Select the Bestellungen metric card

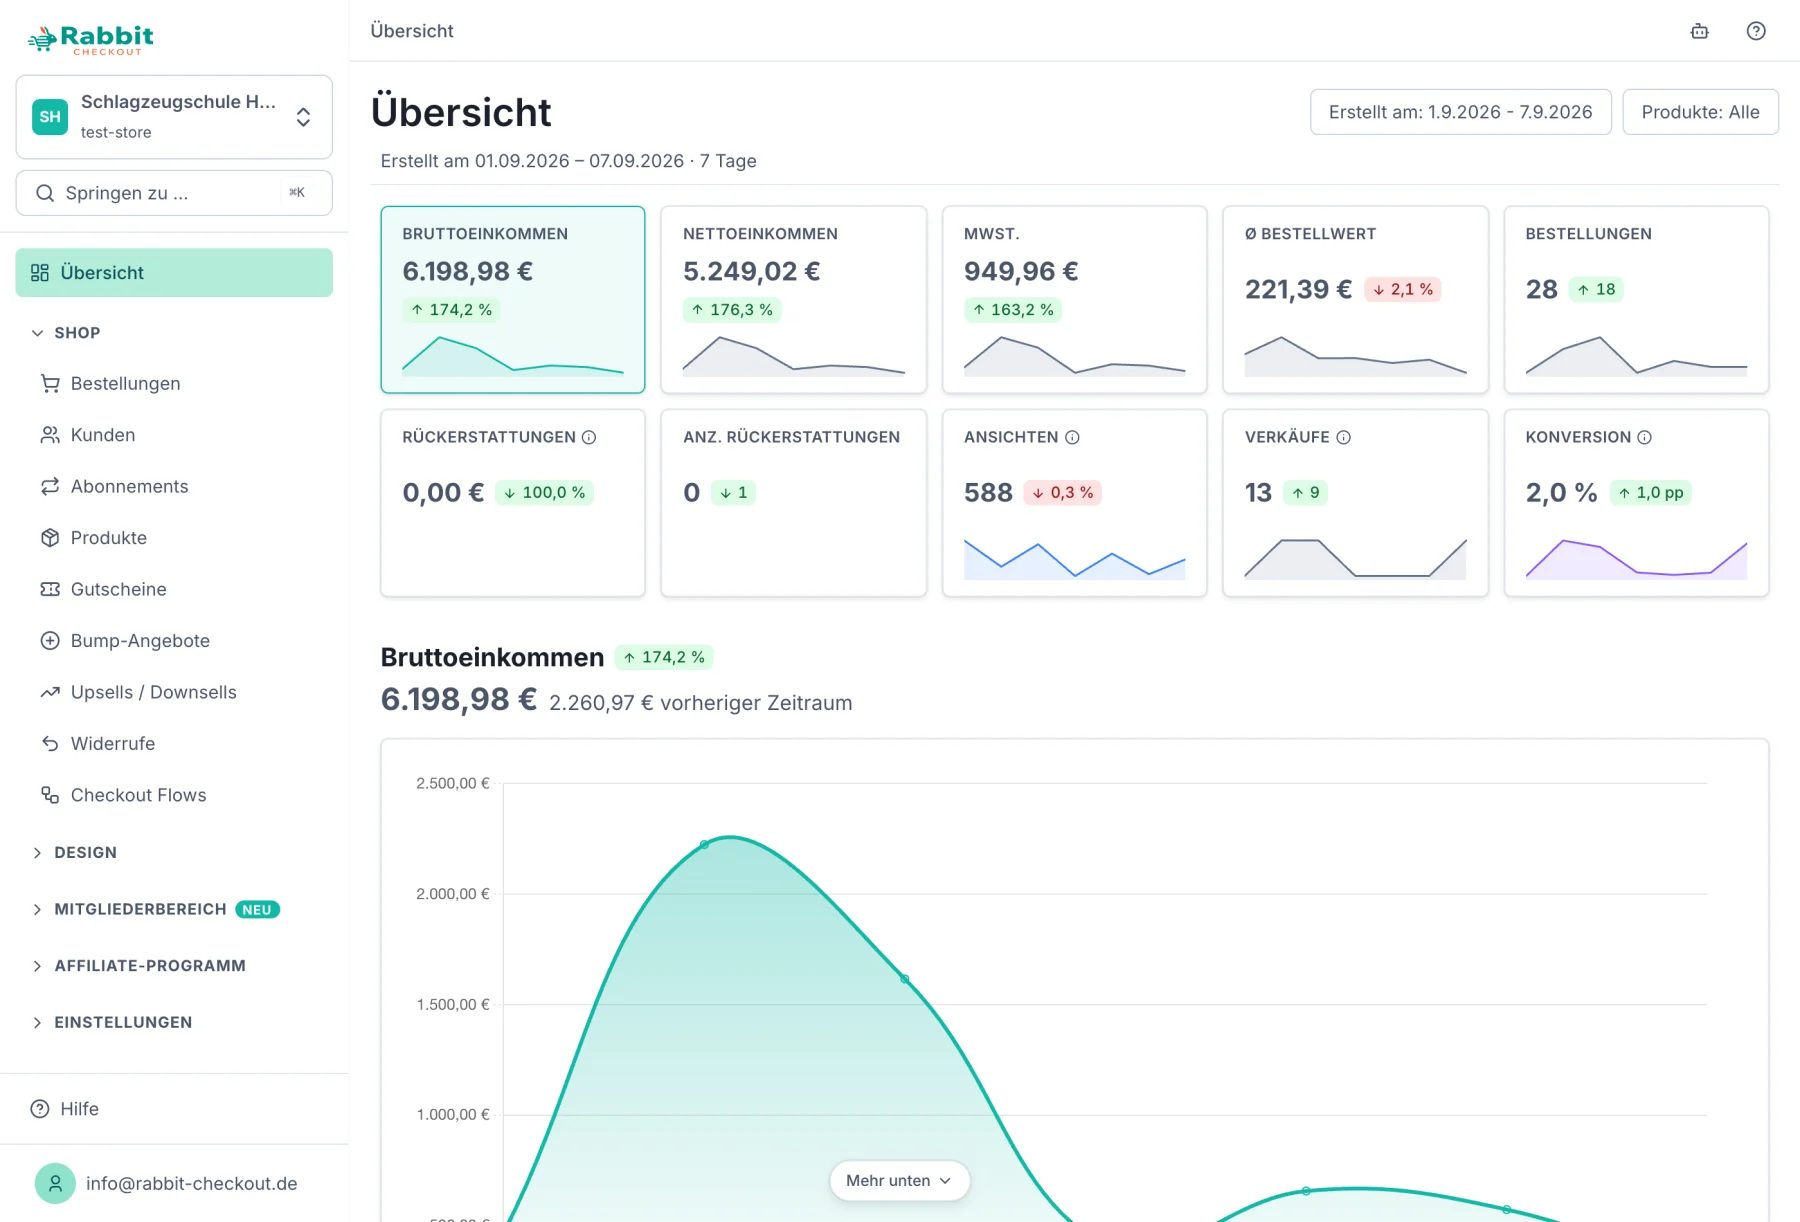tap(1637, 300)
